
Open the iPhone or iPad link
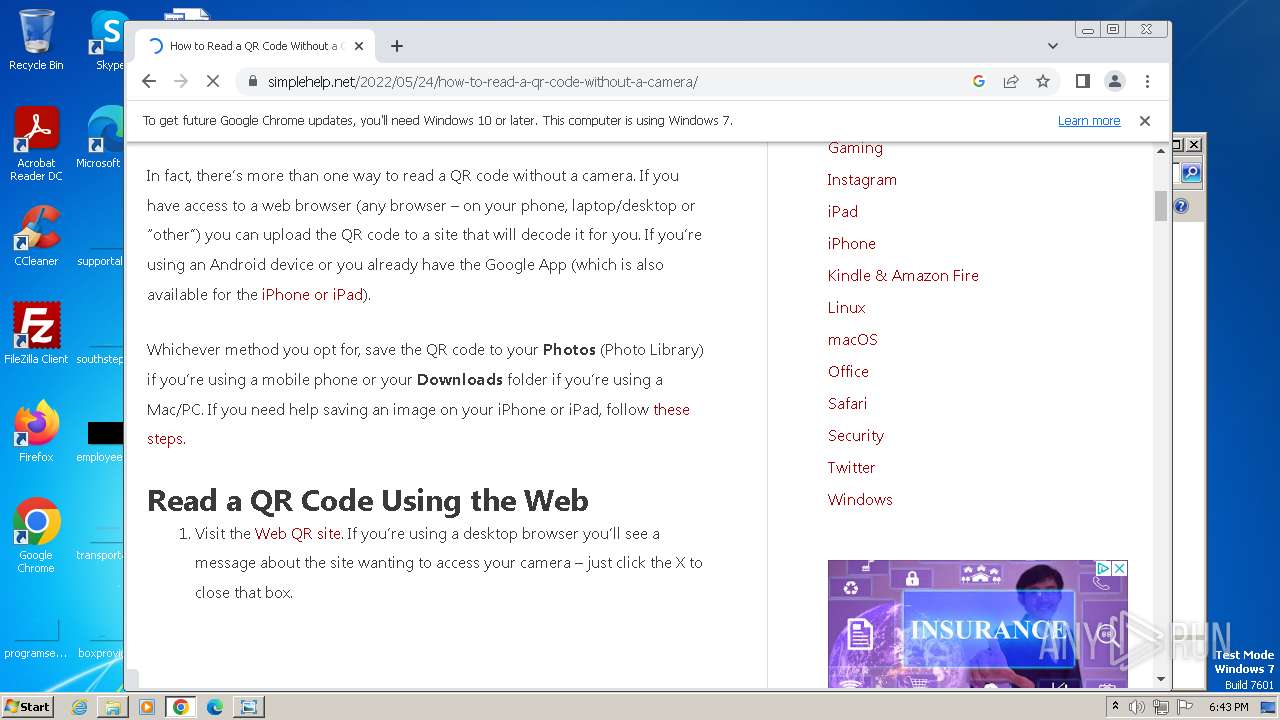click(313, 295)
